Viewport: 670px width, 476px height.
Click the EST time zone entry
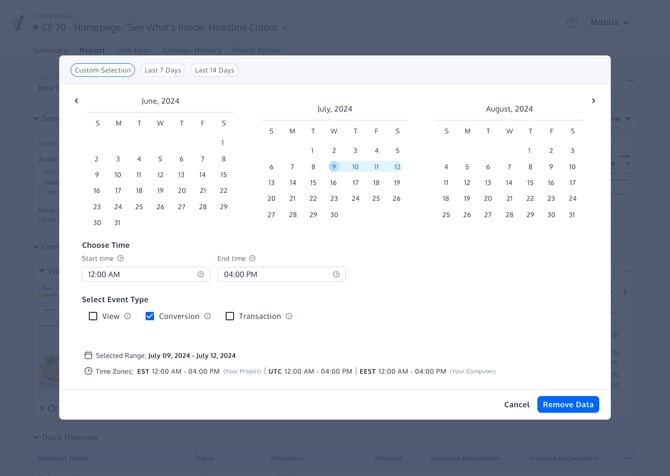(x=178, y=371)
